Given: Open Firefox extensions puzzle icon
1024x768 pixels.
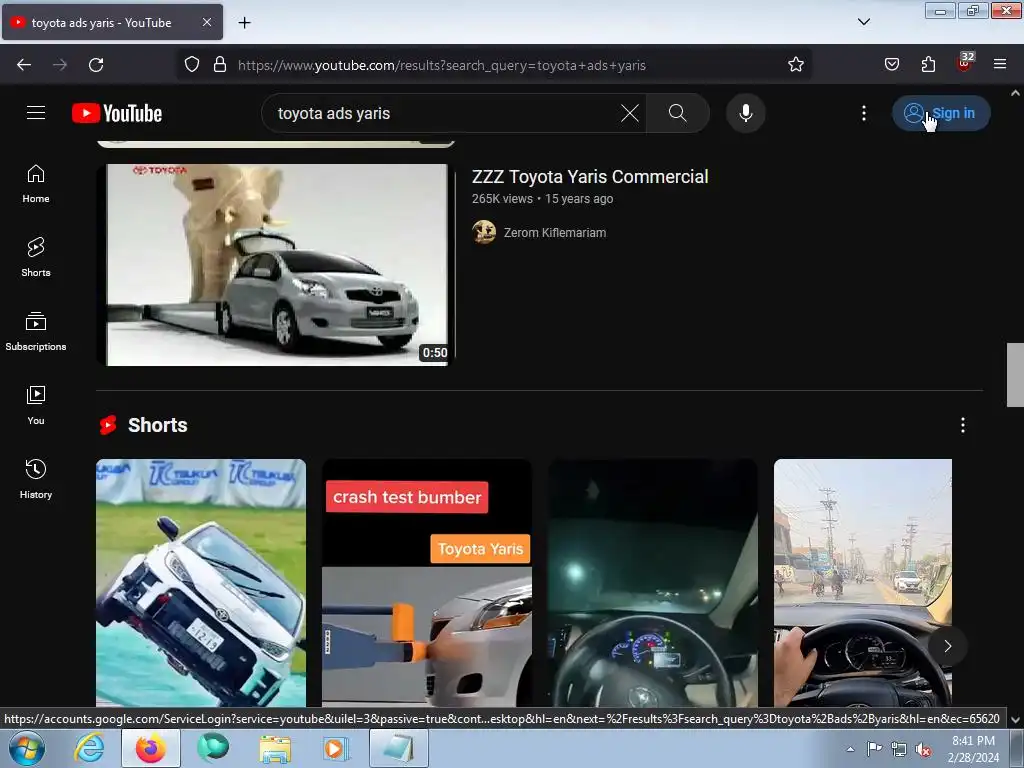Looking at the screenshot, I should [x=928, y=65].
